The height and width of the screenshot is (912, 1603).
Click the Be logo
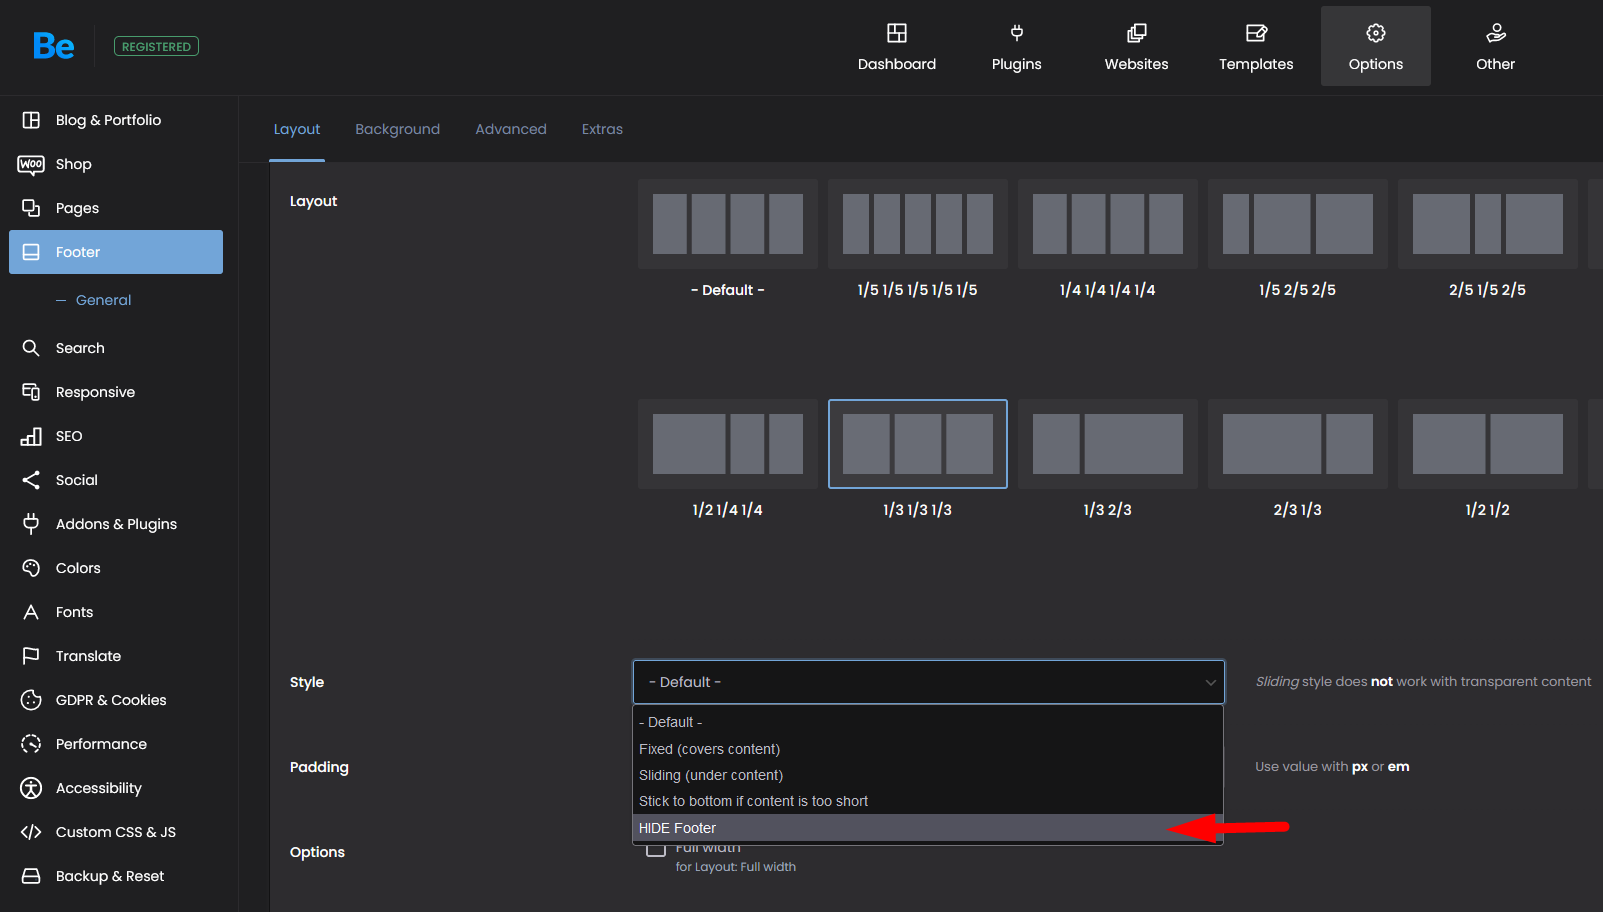click(x=53, y=46)
